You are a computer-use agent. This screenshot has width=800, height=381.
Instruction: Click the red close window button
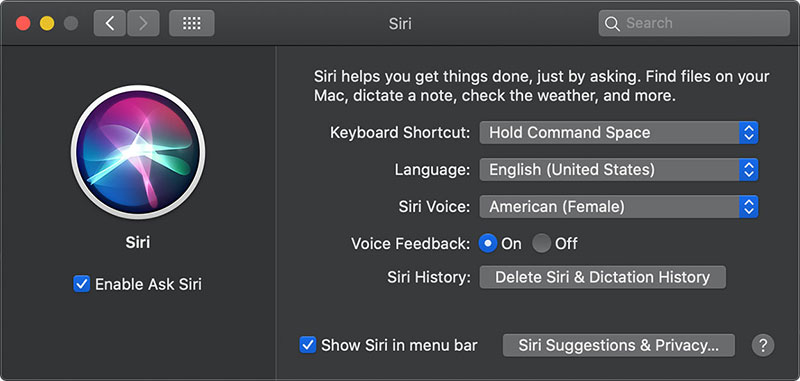pyautogui.click(x=23, y=23)
